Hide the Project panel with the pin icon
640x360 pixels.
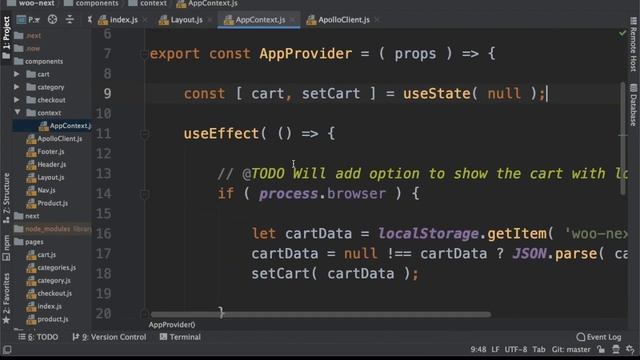89,19
